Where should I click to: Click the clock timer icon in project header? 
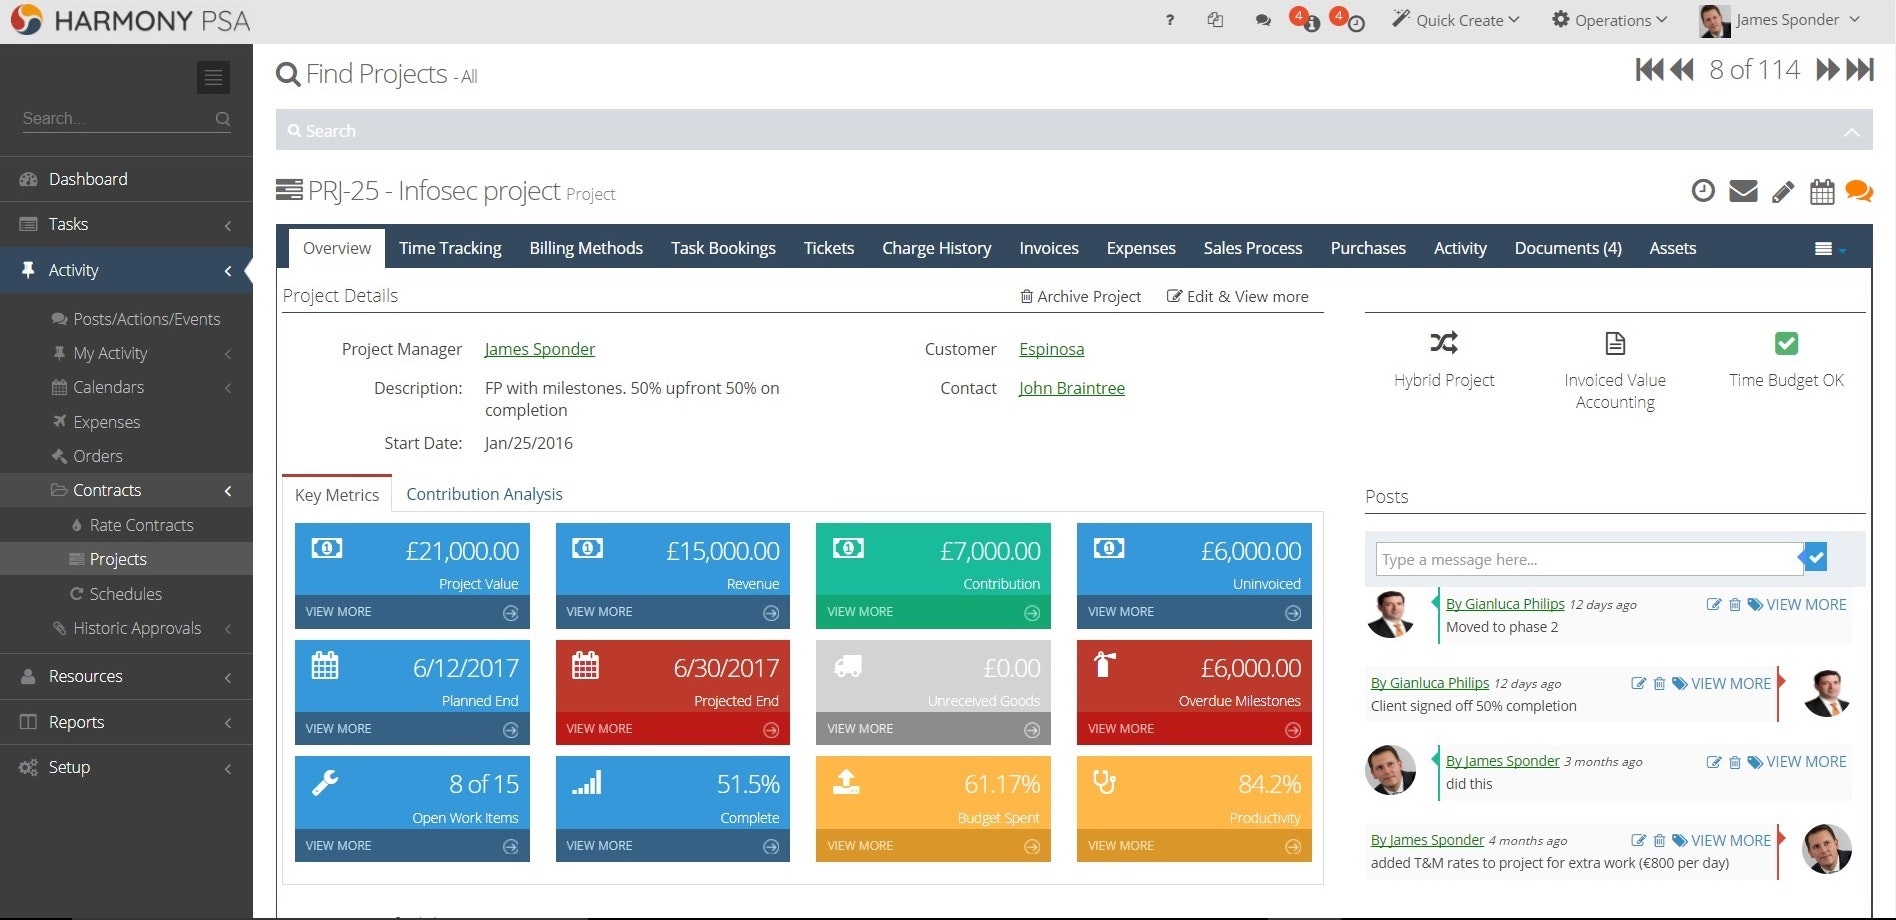coord(1702,191)
